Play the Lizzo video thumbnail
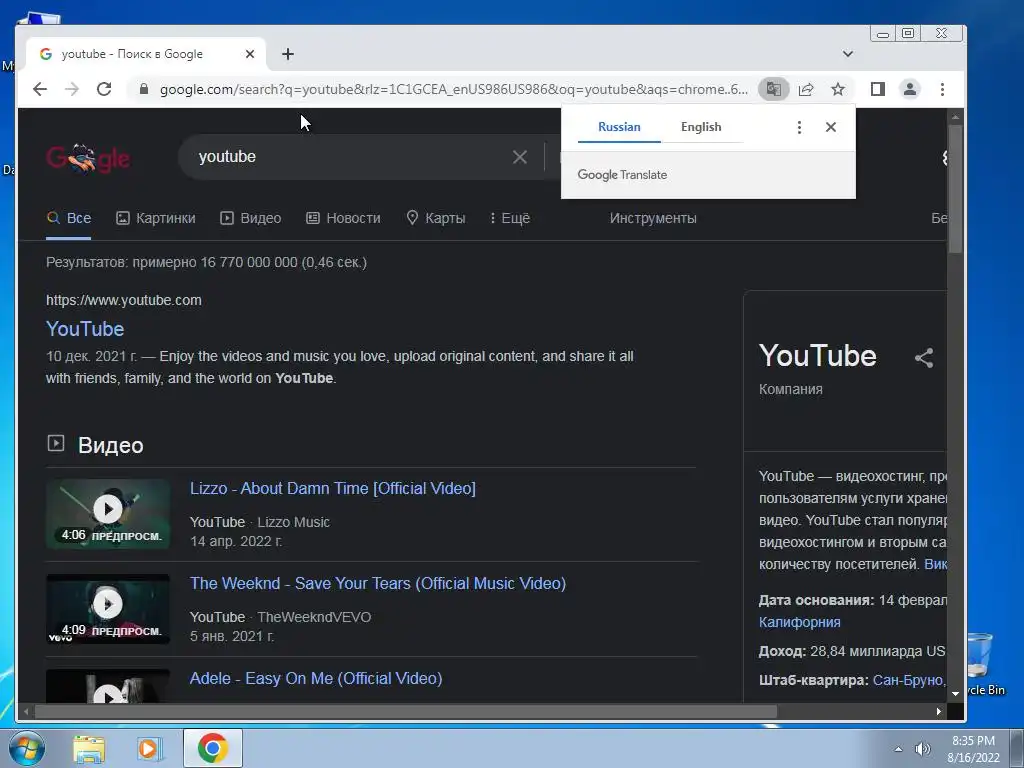The width and height of the screenshot is (1024, 768). click(108, 514)
